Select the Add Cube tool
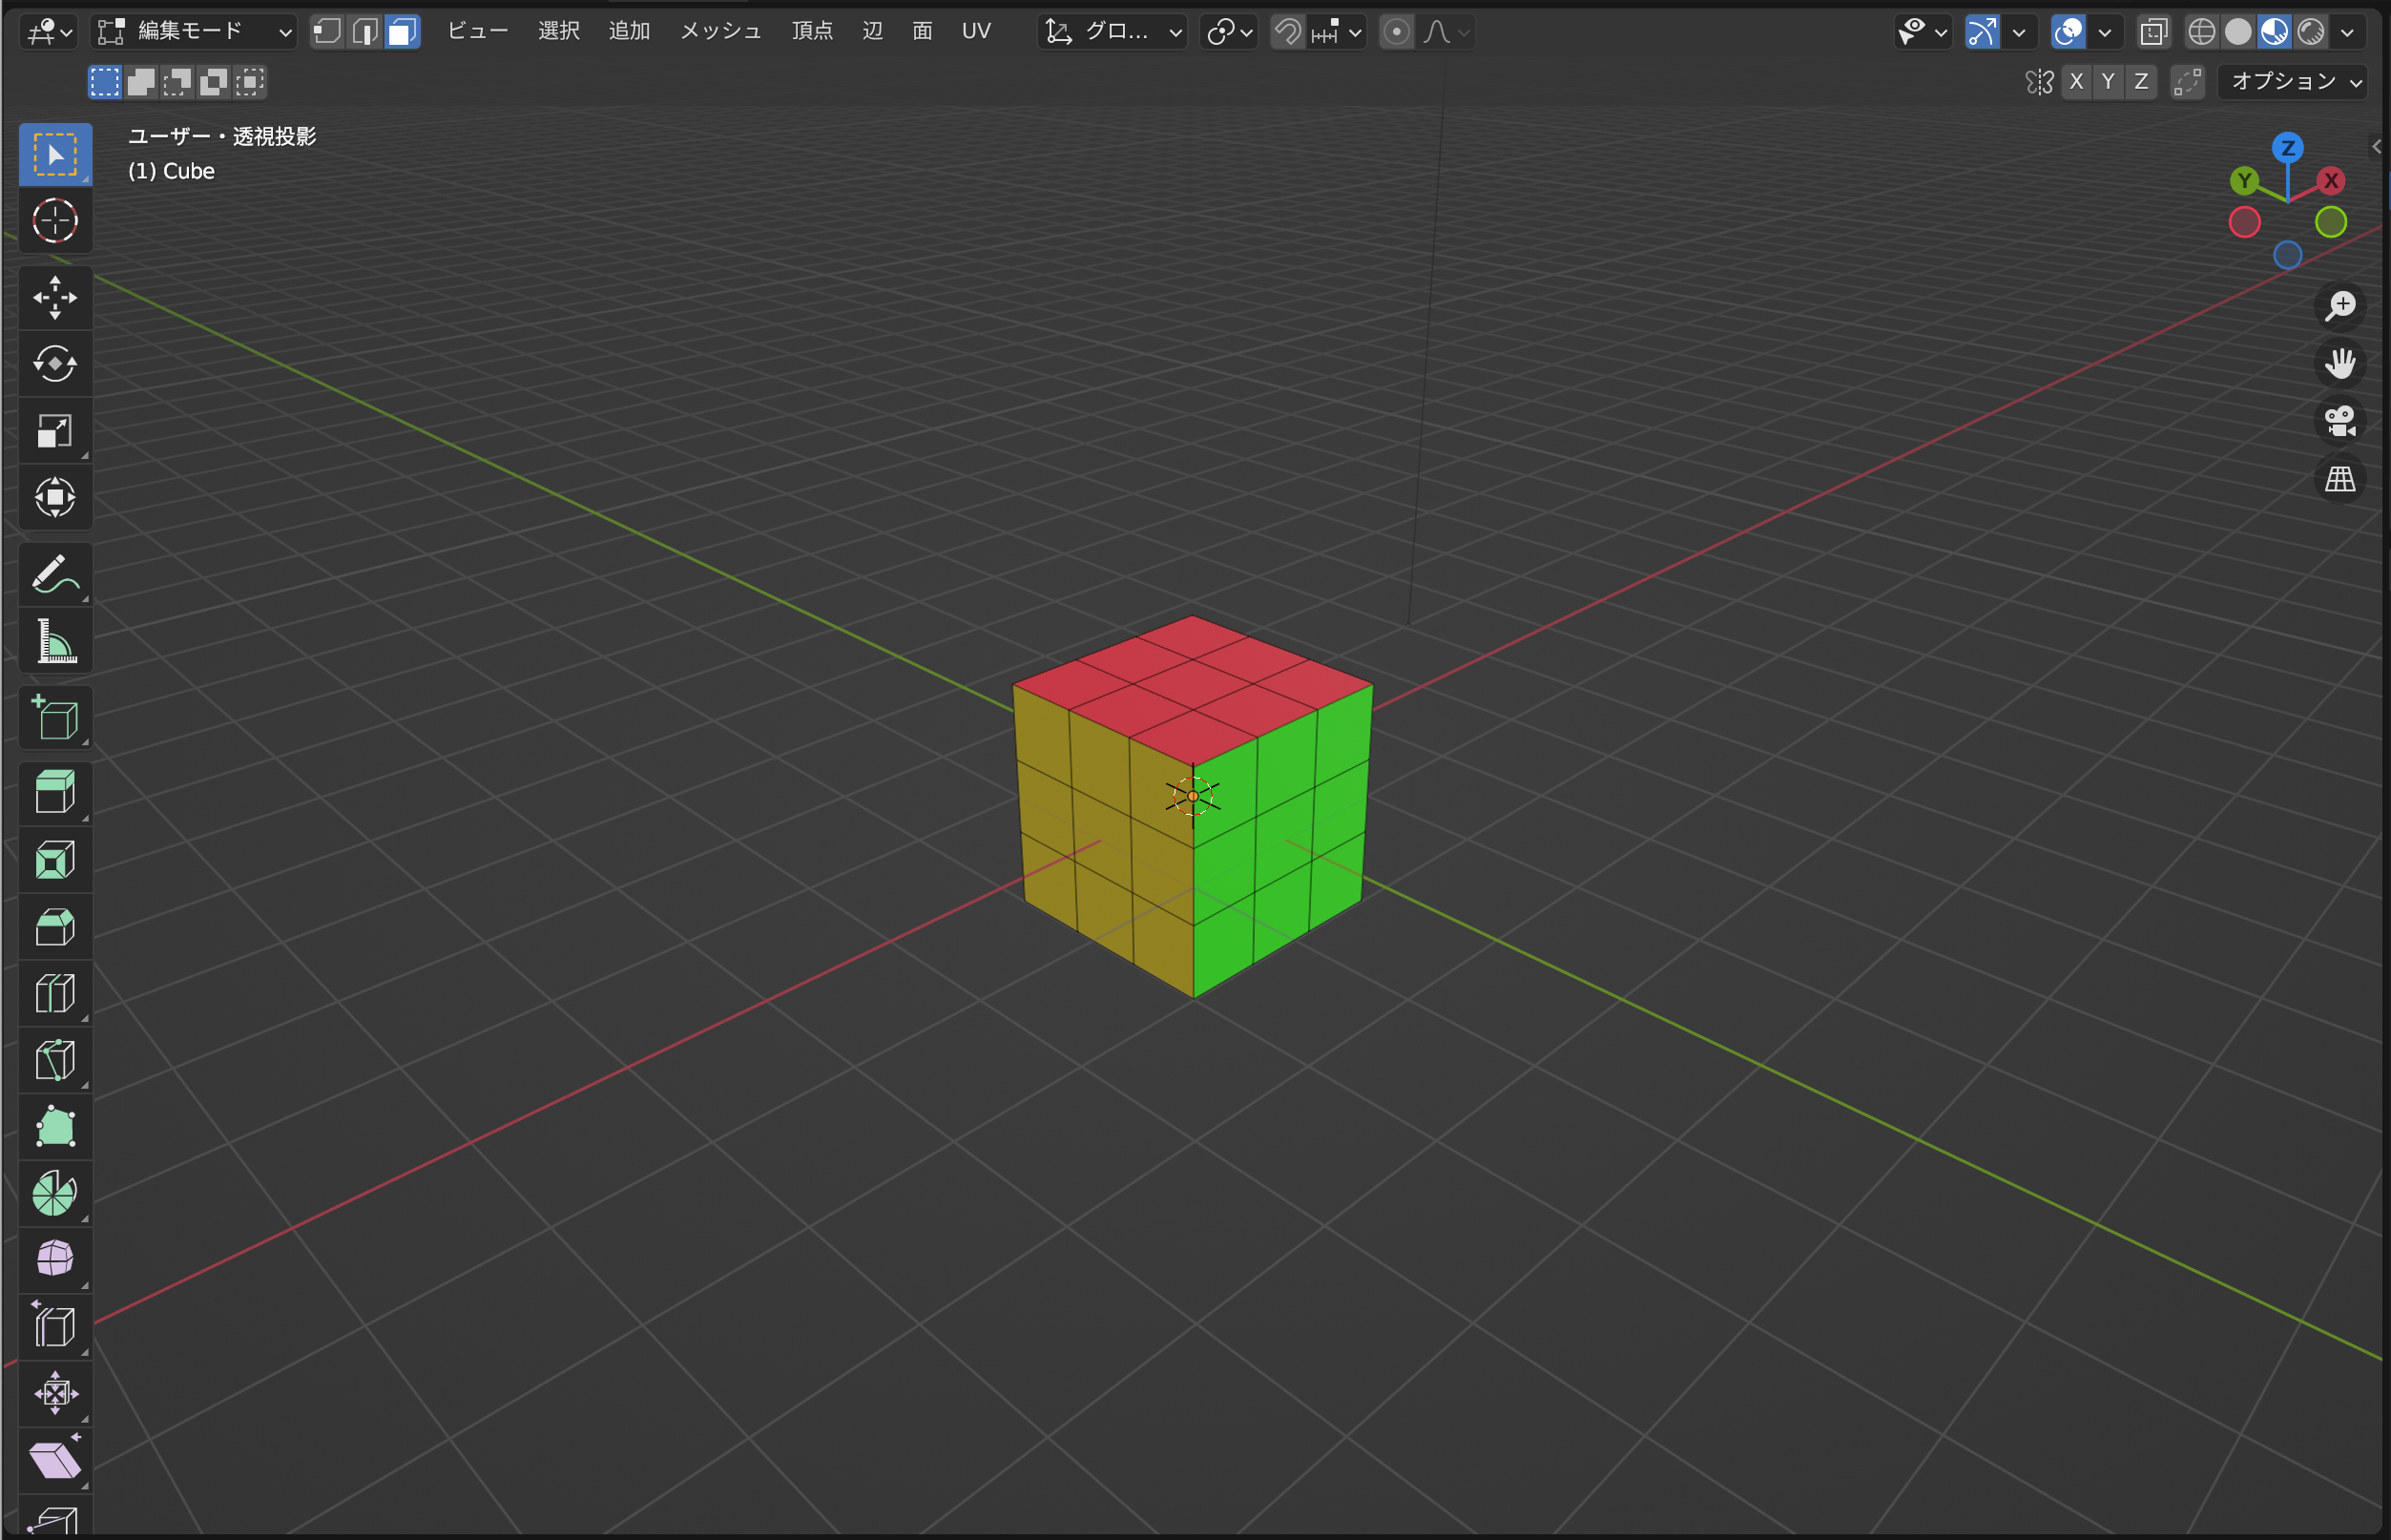Viewport: 2391px width, 1540px height. point(55,717)
